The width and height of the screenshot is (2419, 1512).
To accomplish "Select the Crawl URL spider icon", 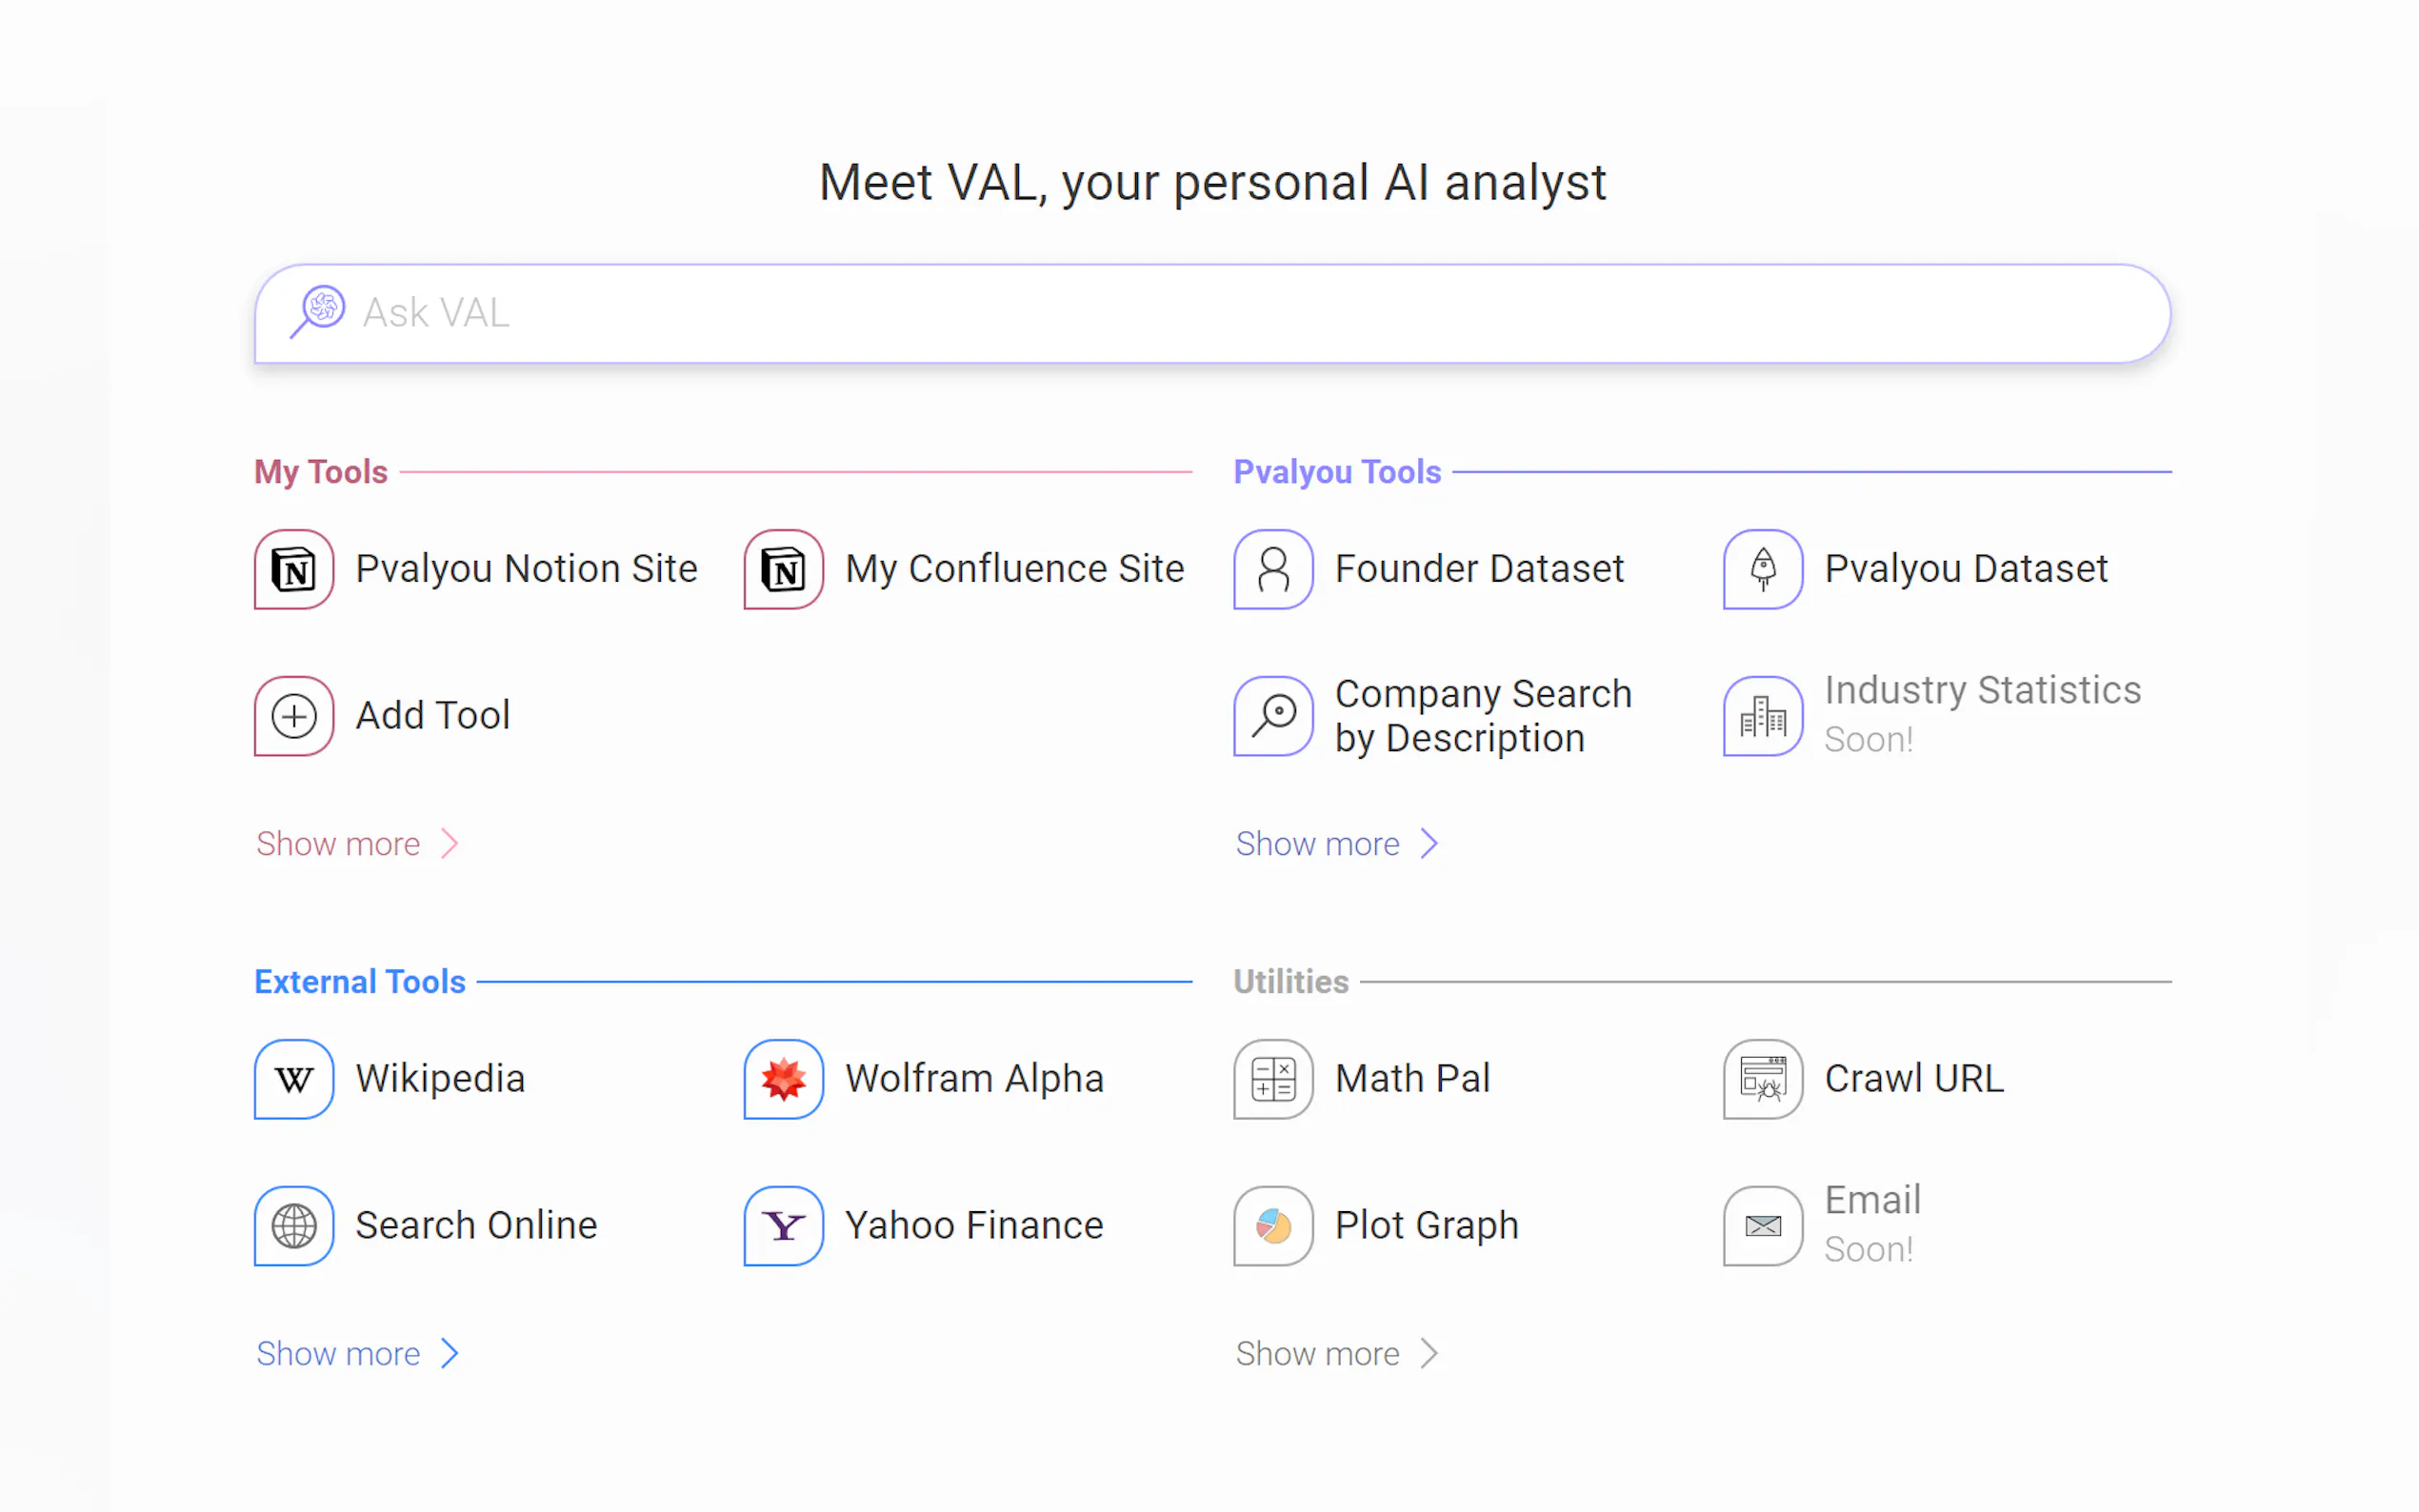I will coord(1762,1079).
